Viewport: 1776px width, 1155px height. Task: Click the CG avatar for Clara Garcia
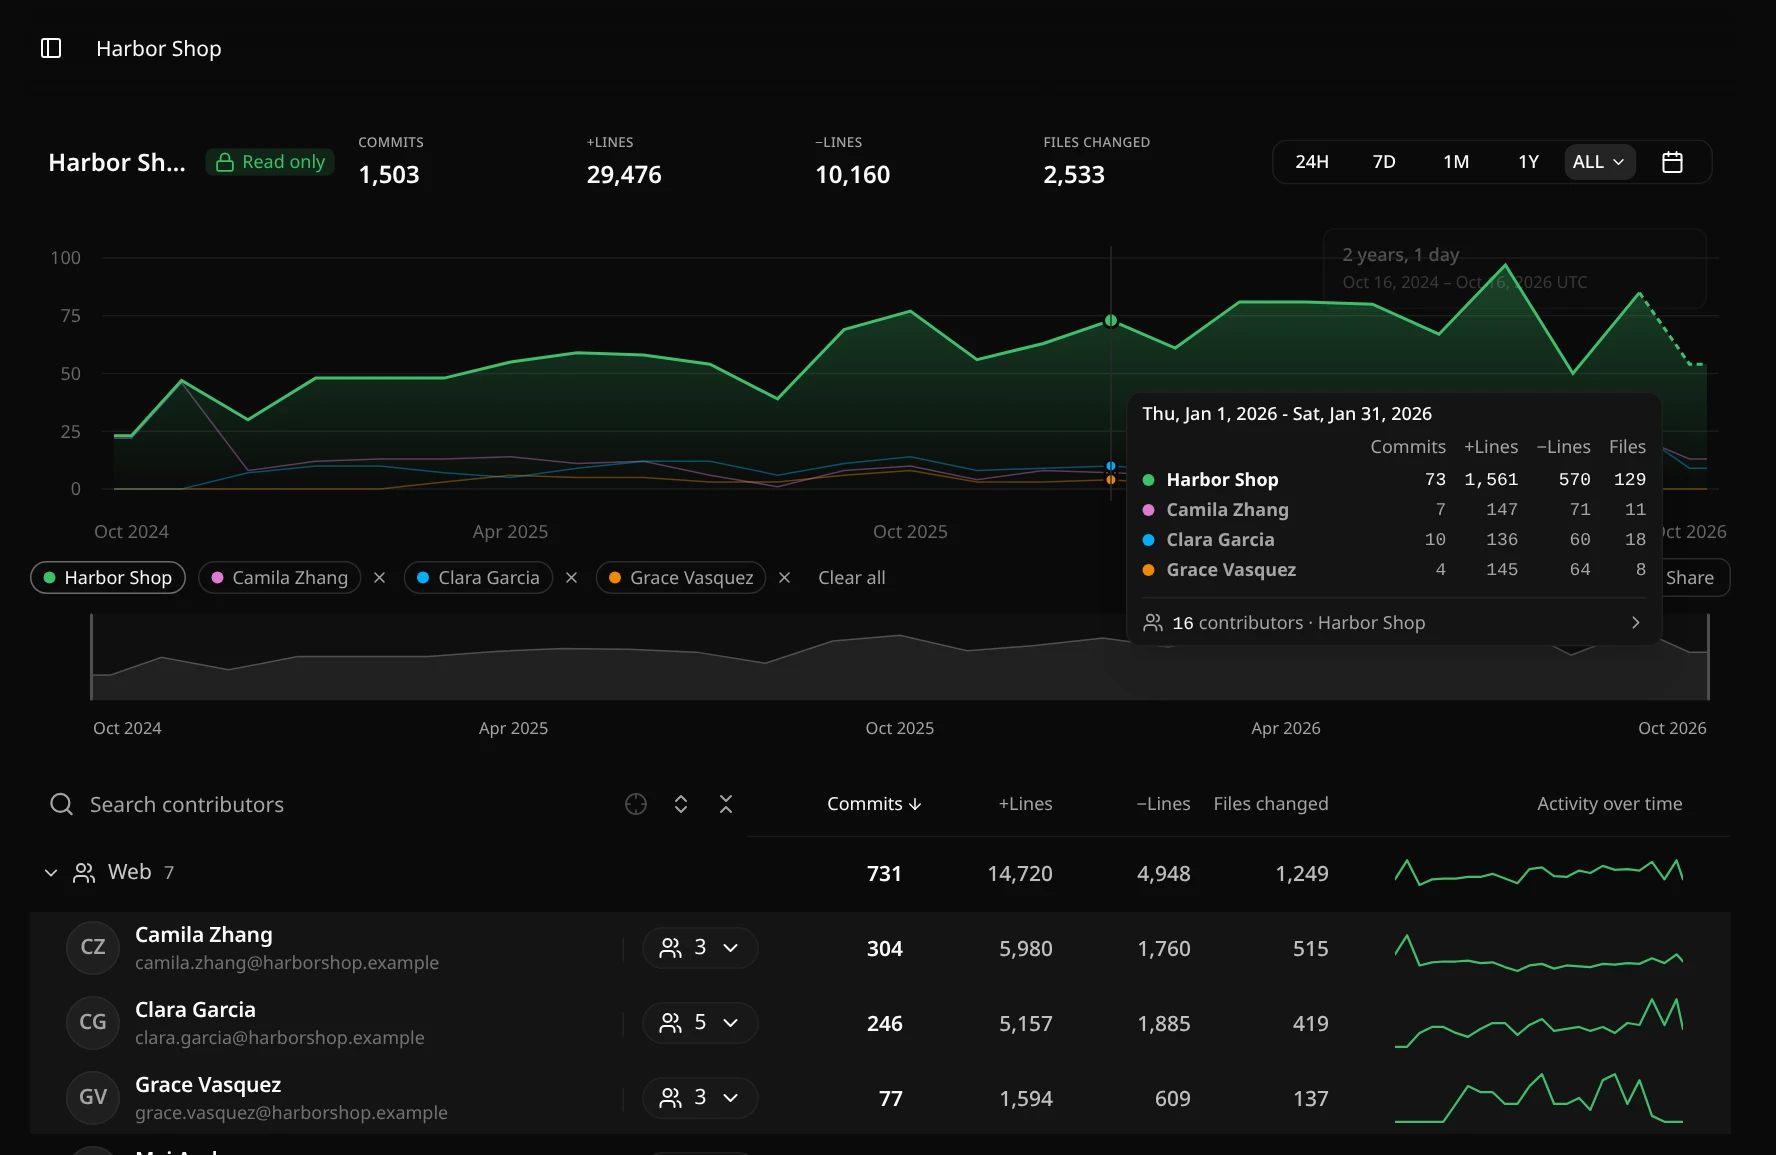(x=93, y=1023)
